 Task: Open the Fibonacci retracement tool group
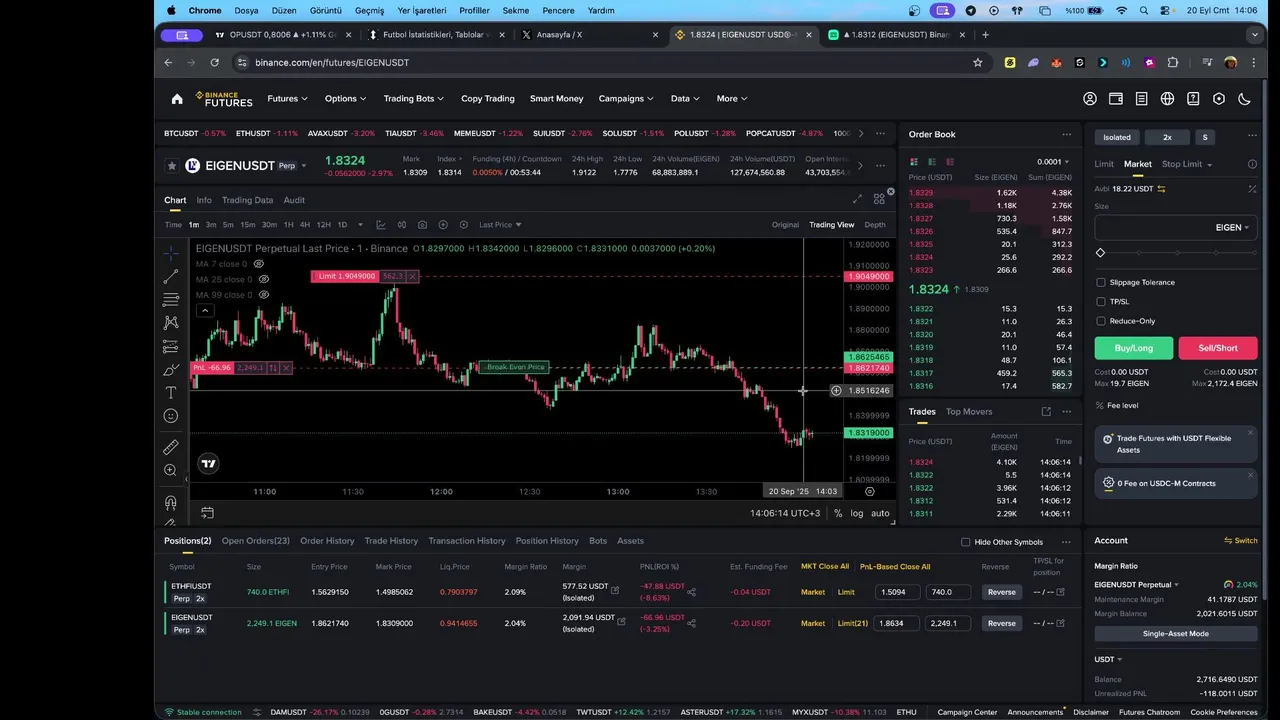point(171,299)
